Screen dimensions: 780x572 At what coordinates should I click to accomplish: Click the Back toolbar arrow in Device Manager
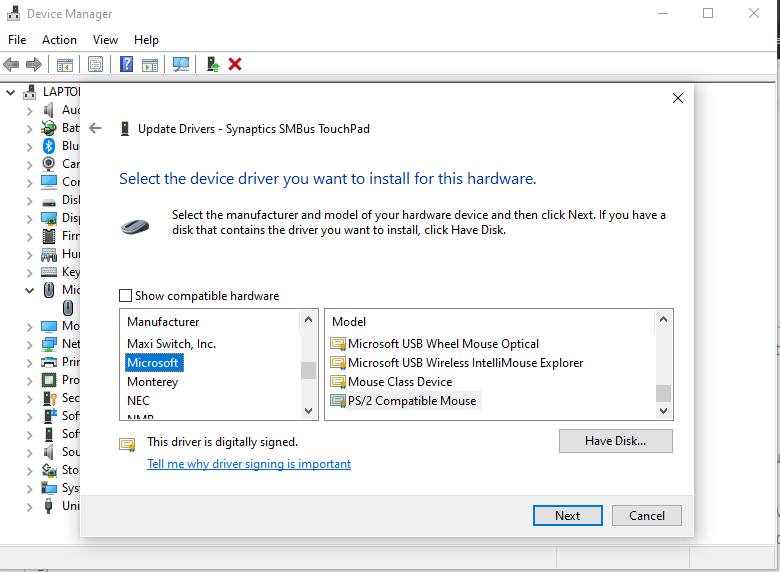11,64
